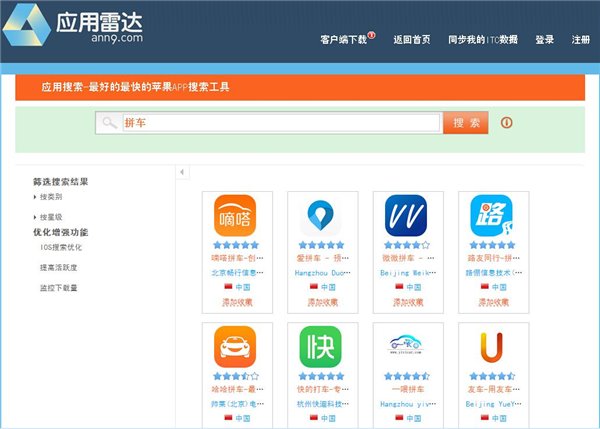The image size is (600, 429).
Task: Click developer Beijing Weik link
Action: point(408,273)
